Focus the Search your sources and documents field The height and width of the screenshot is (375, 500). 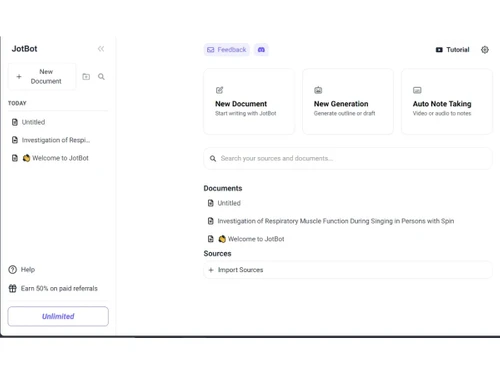(348, 158)
